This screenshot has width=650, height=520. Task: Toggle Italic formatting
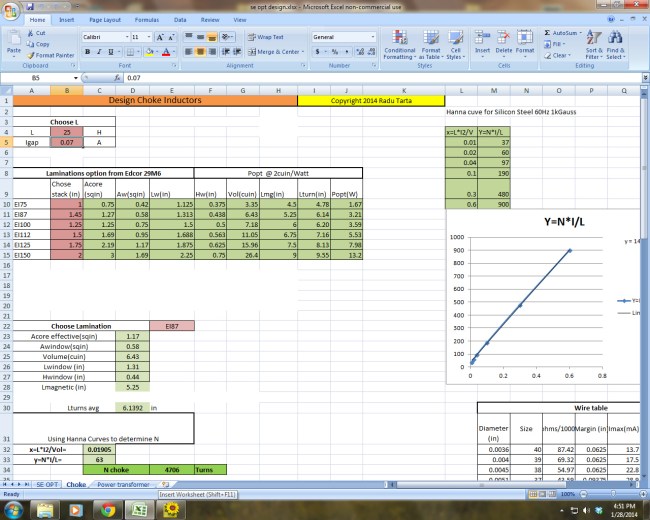click(x=96, y=51)
